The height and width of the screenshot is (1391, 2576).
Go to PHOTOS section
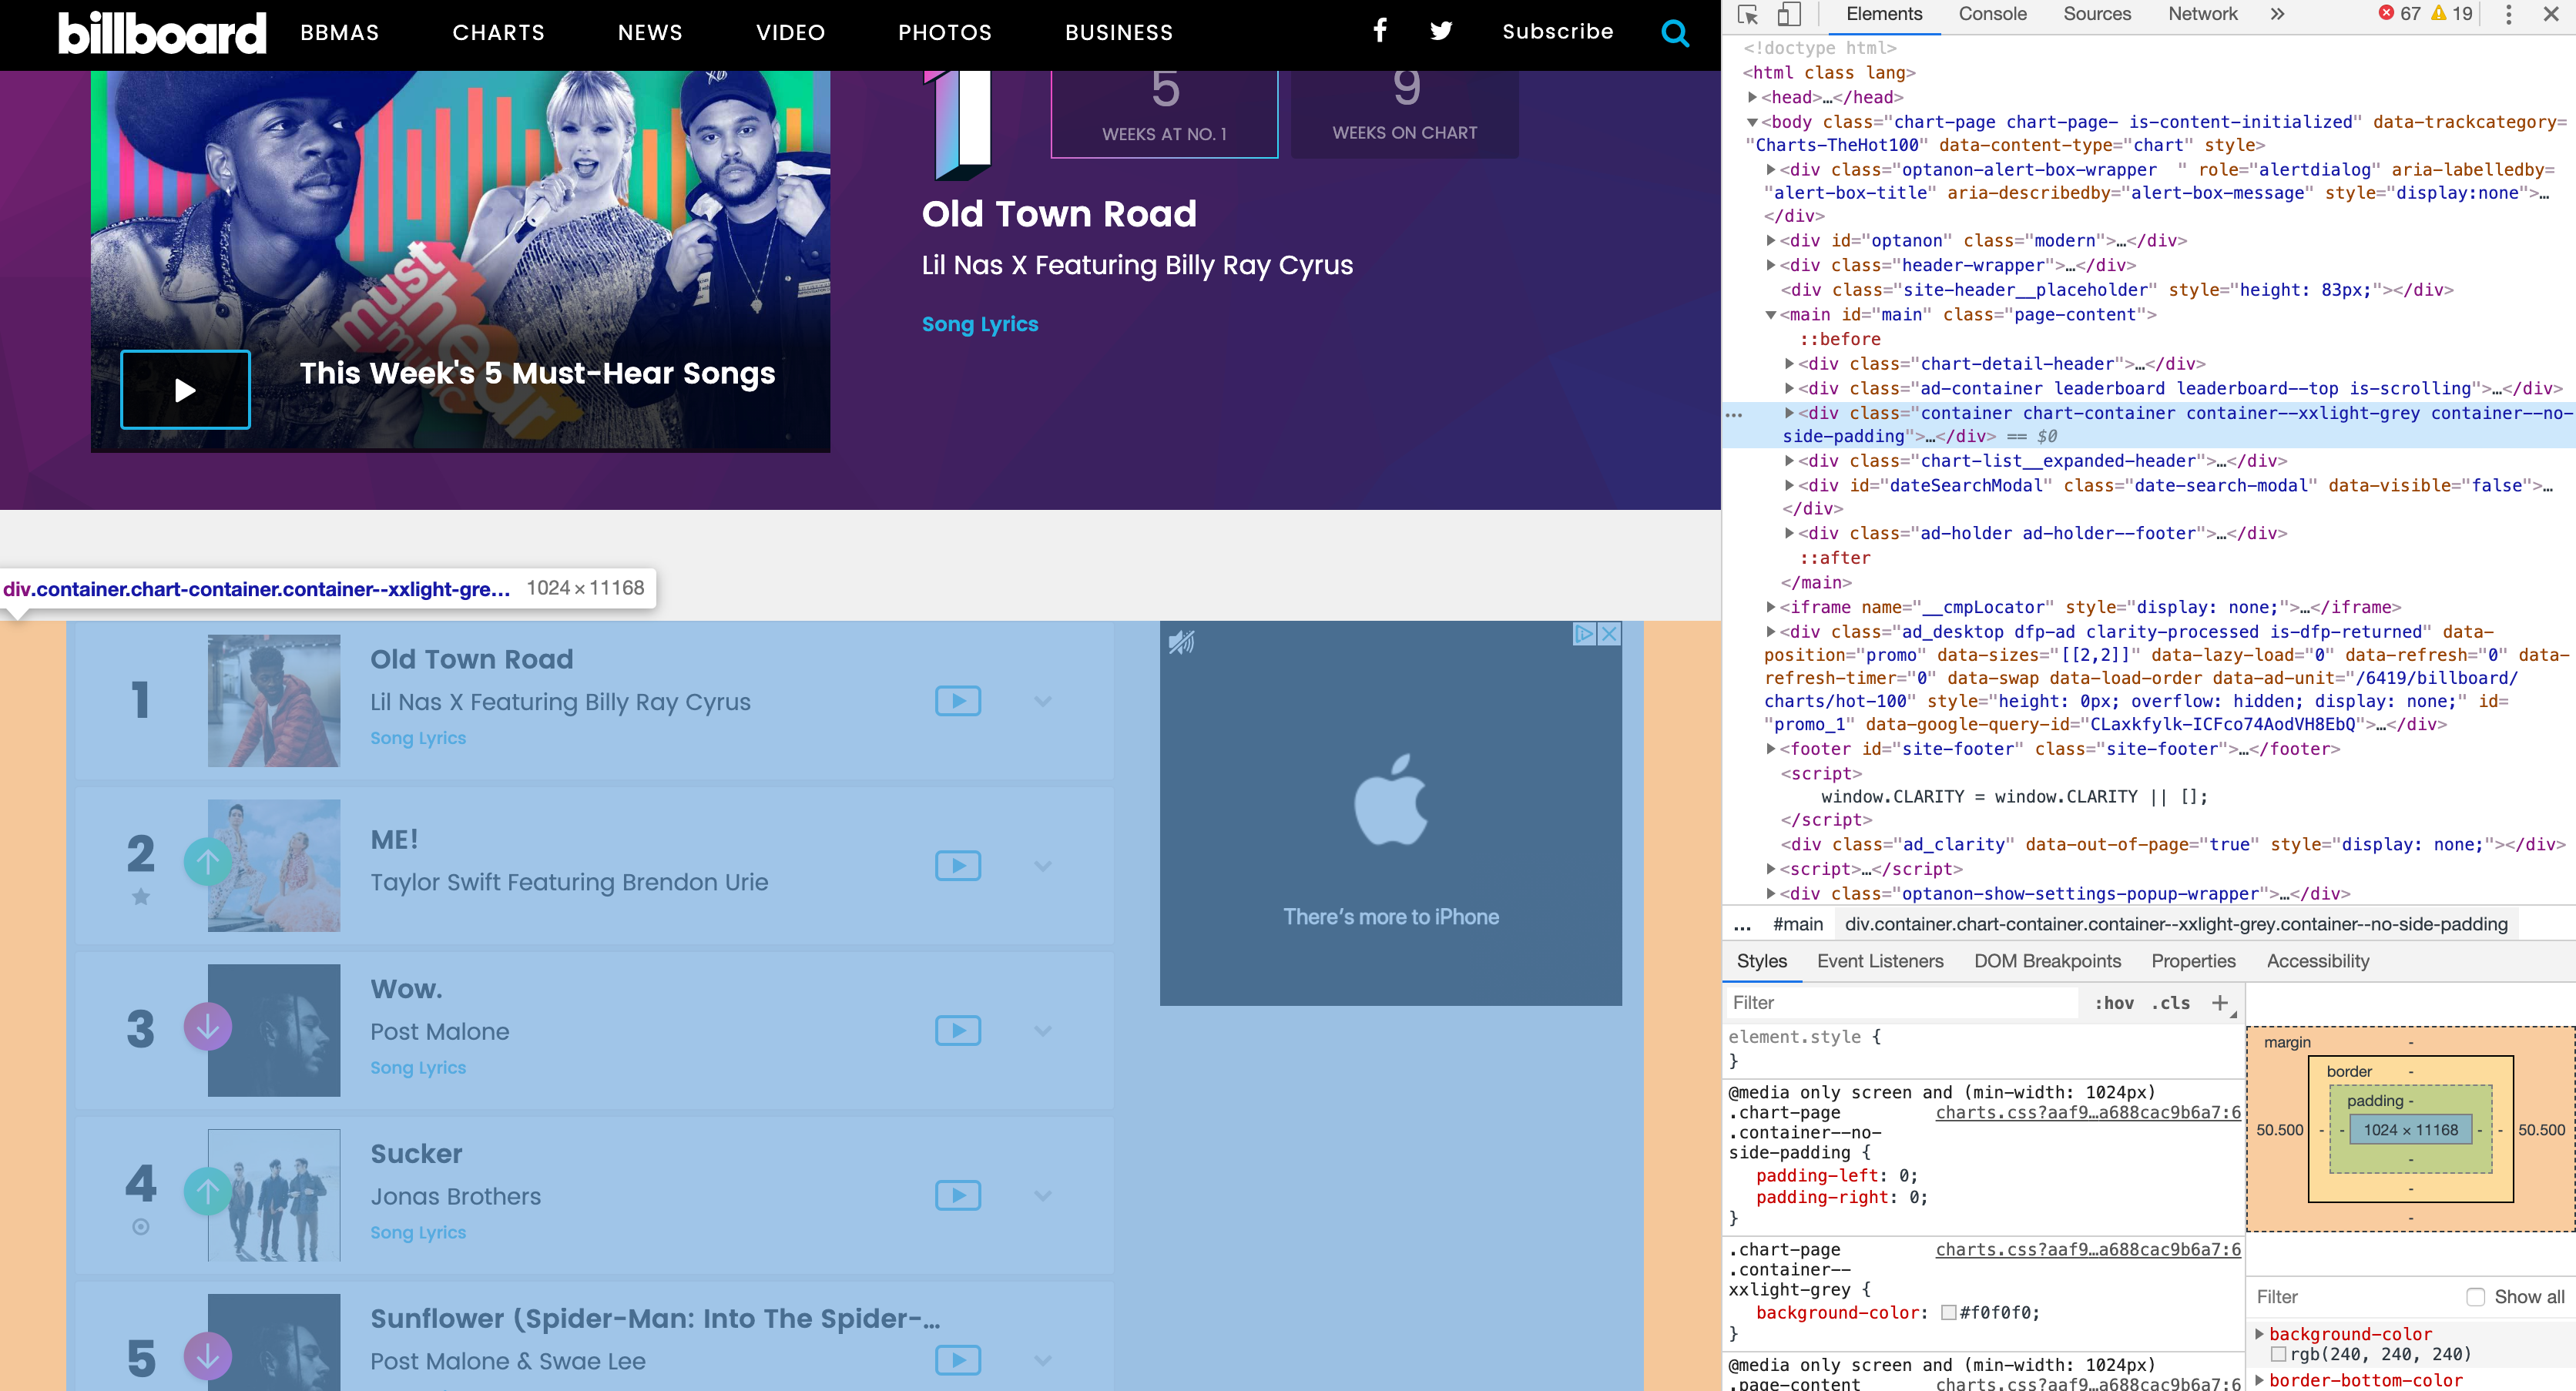click(x=944, y=33)
